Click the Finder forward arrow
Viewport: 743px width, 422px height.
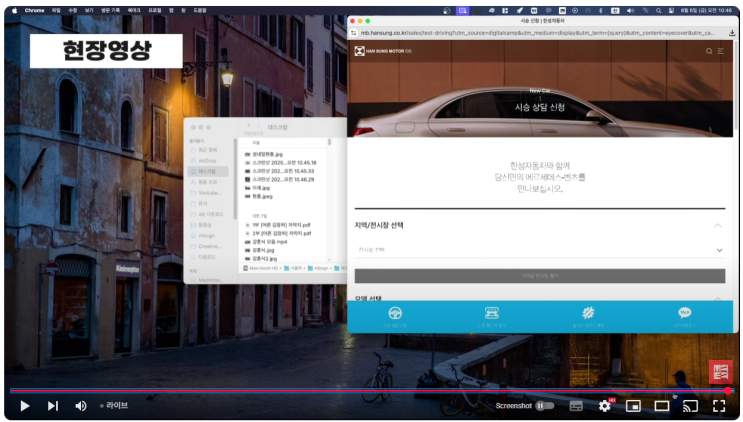259,126
